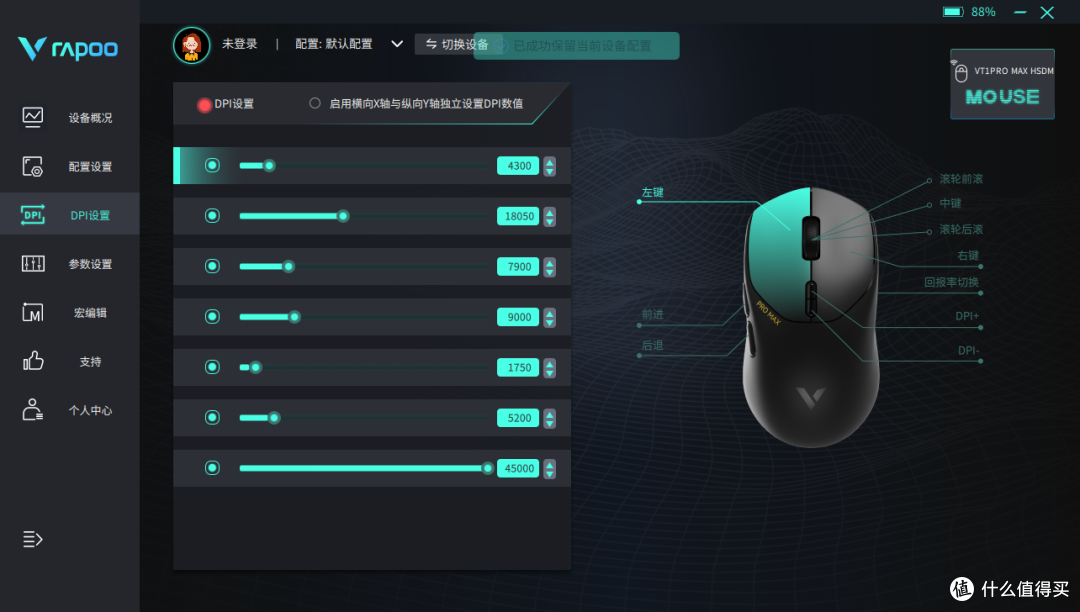
Task: Click the 7900 DPI value field
Action: point(518,266)
